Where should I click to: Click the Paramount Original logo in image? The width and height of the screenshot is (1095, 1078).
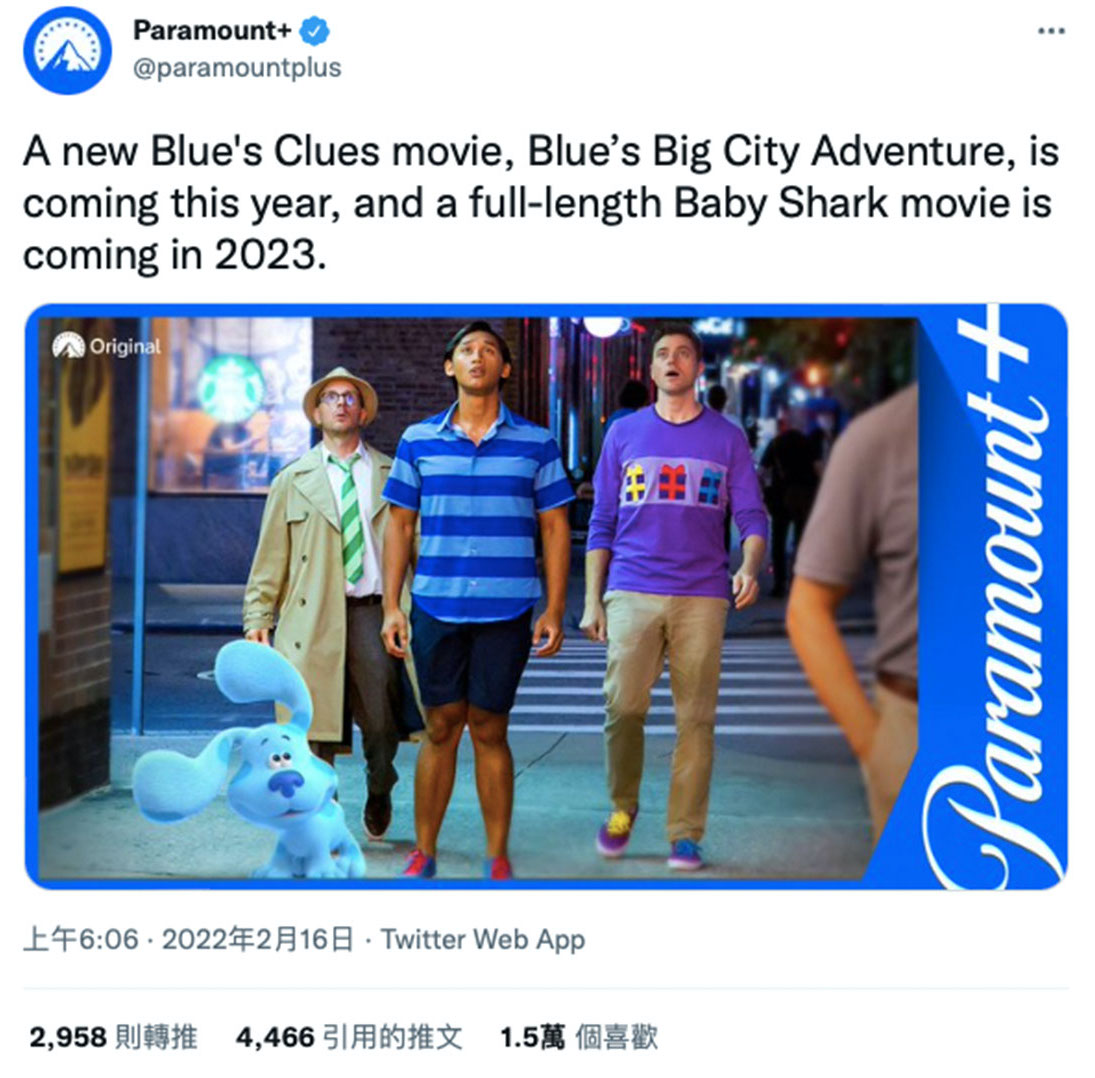pyautogui.click(x=107, y=346)
